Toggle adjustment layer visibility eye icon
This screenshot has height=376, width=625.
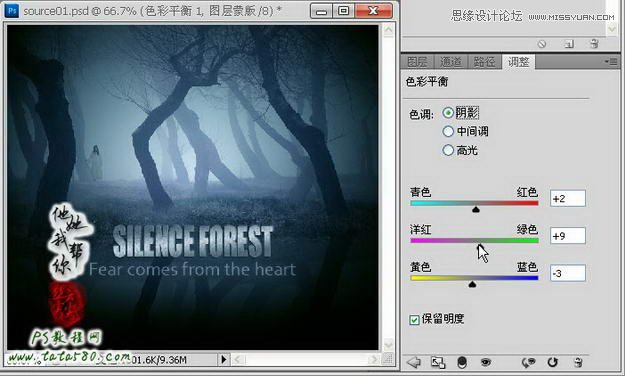(485, 362)
